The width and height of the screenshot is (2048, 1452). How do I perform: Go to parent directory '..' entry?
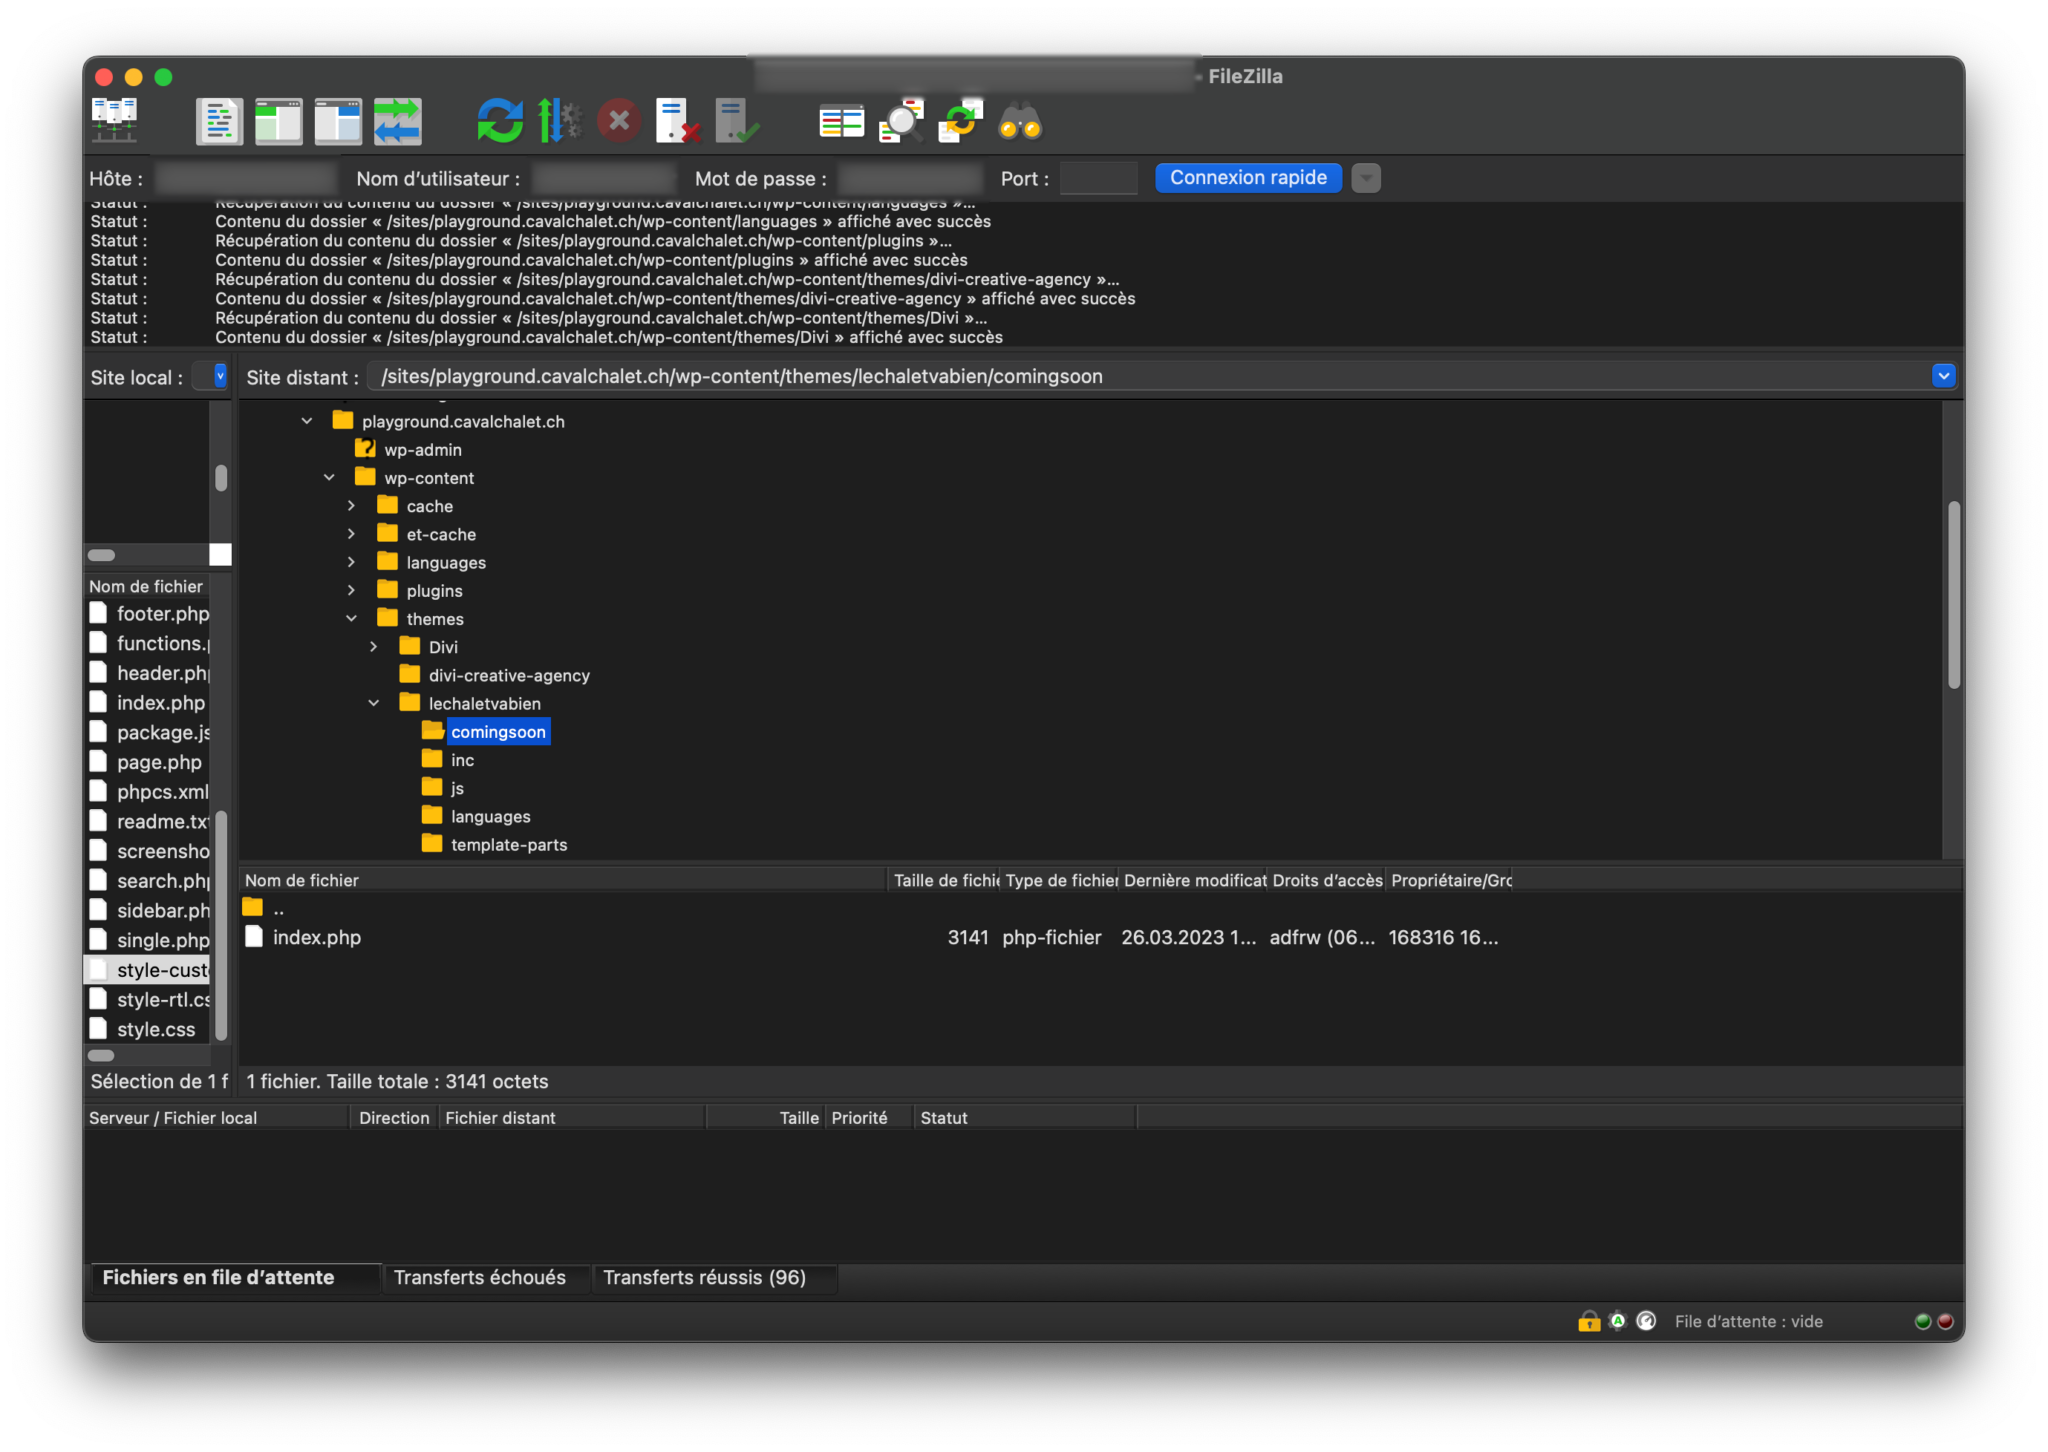click(278, 909)
